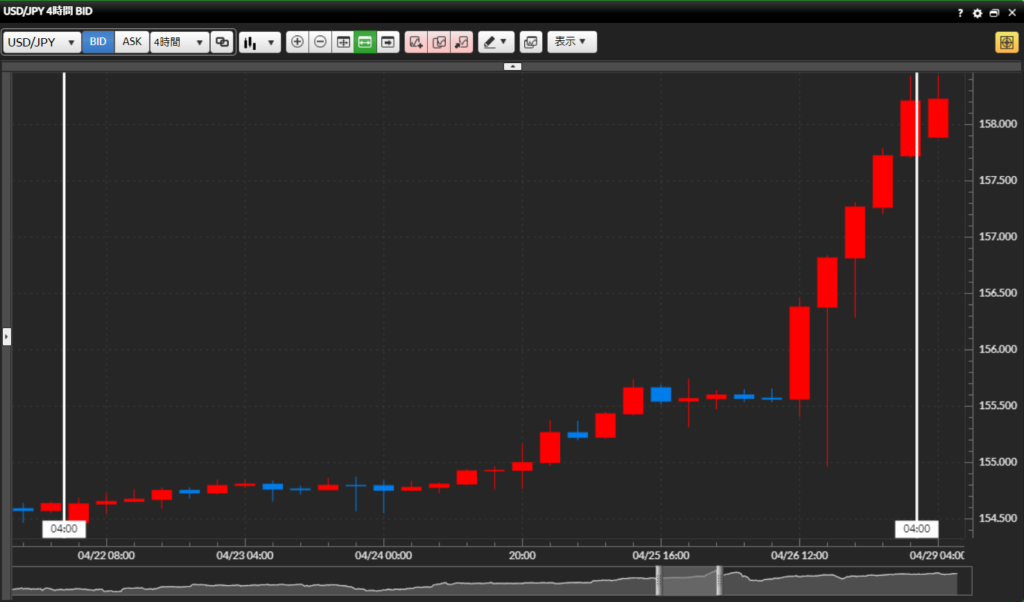Click the chart icon left of 表示

[x=530, y=42]
